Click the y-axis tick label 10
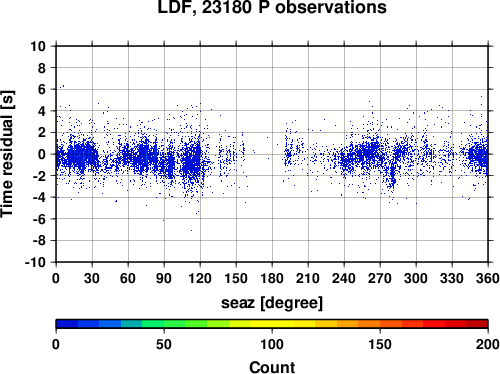Image resolution: width=500 pixels, height=374 pixels. coord(38,46)
